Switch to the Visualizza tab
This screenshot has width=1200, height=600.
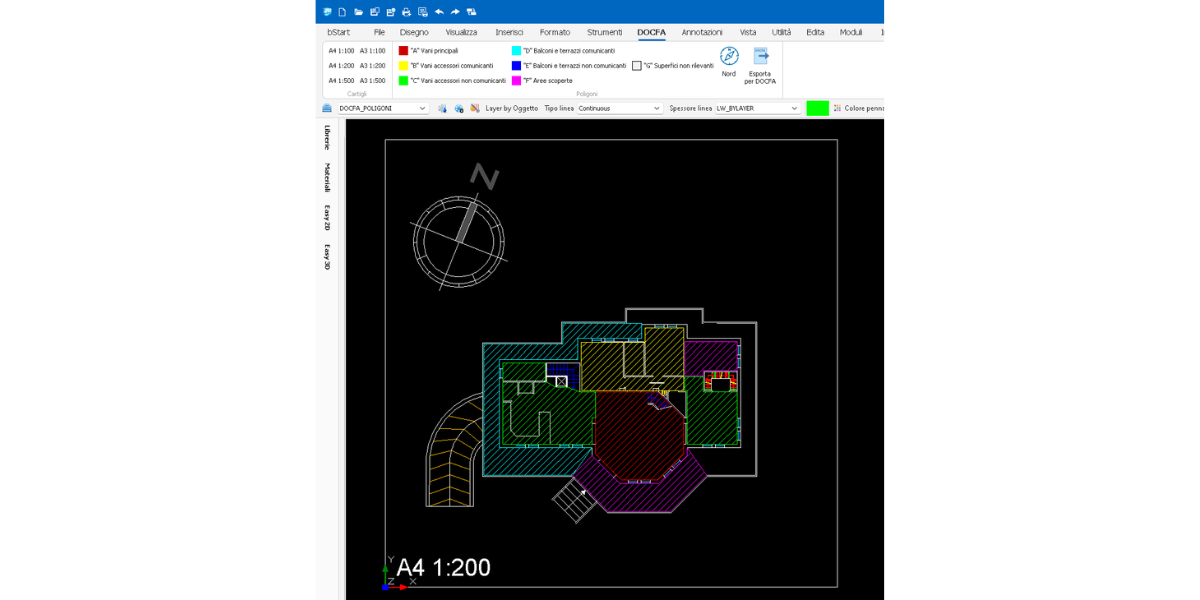(461, 32)
